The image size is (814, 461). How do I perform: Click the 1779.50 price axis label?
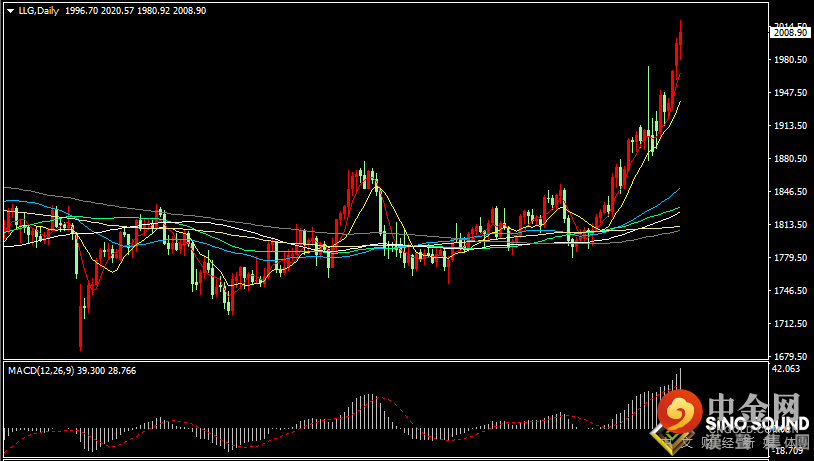click(x=789, y=258)
